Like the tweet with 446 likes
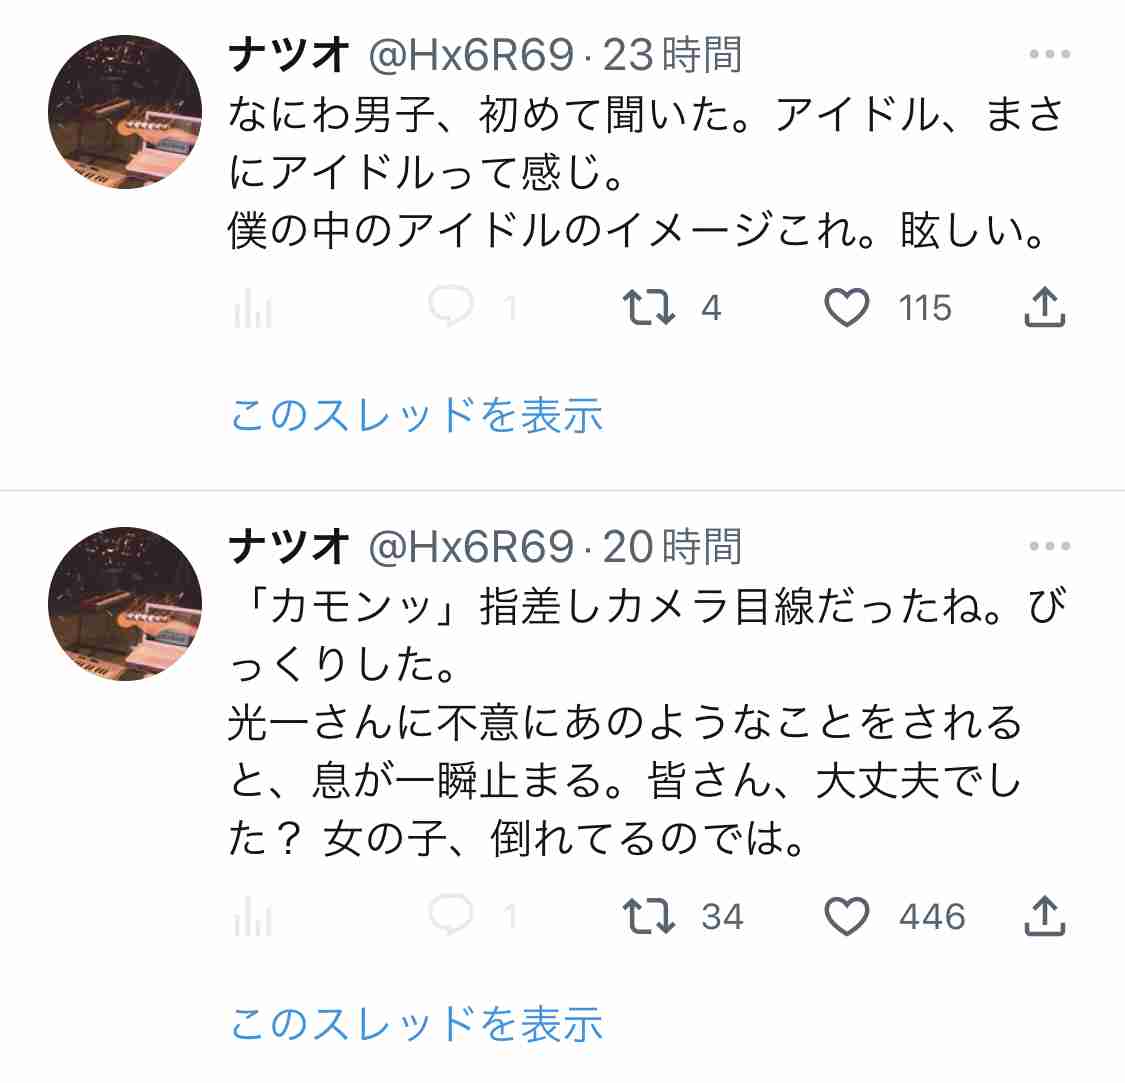 tap(847, 916)
